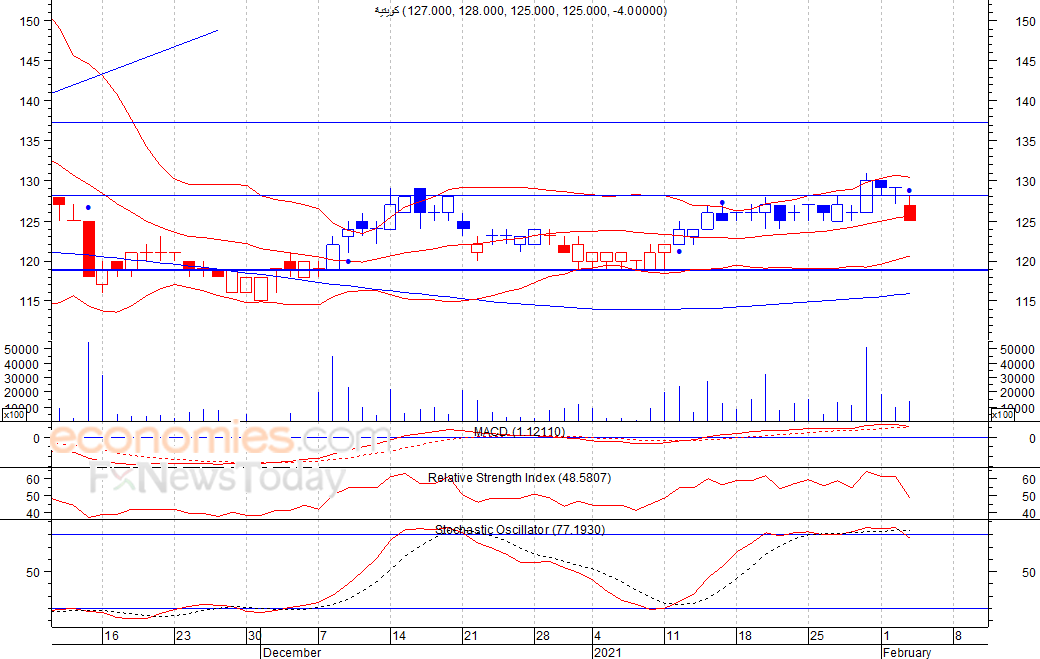1040x659 pixels.
Task: Click the 145 price label on the left scale
Action: pyautogui.click(x=30, y=61)
